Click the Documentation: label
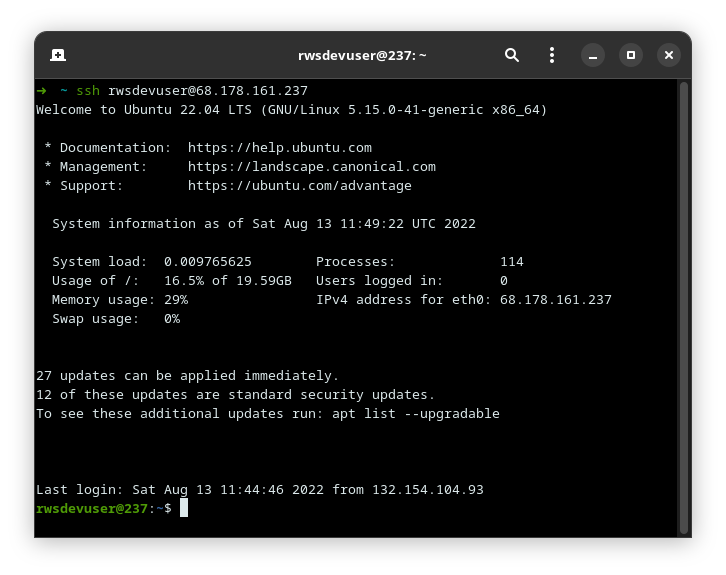The width and height of the screenshot is (726, 575). click(x=115, y=148)
